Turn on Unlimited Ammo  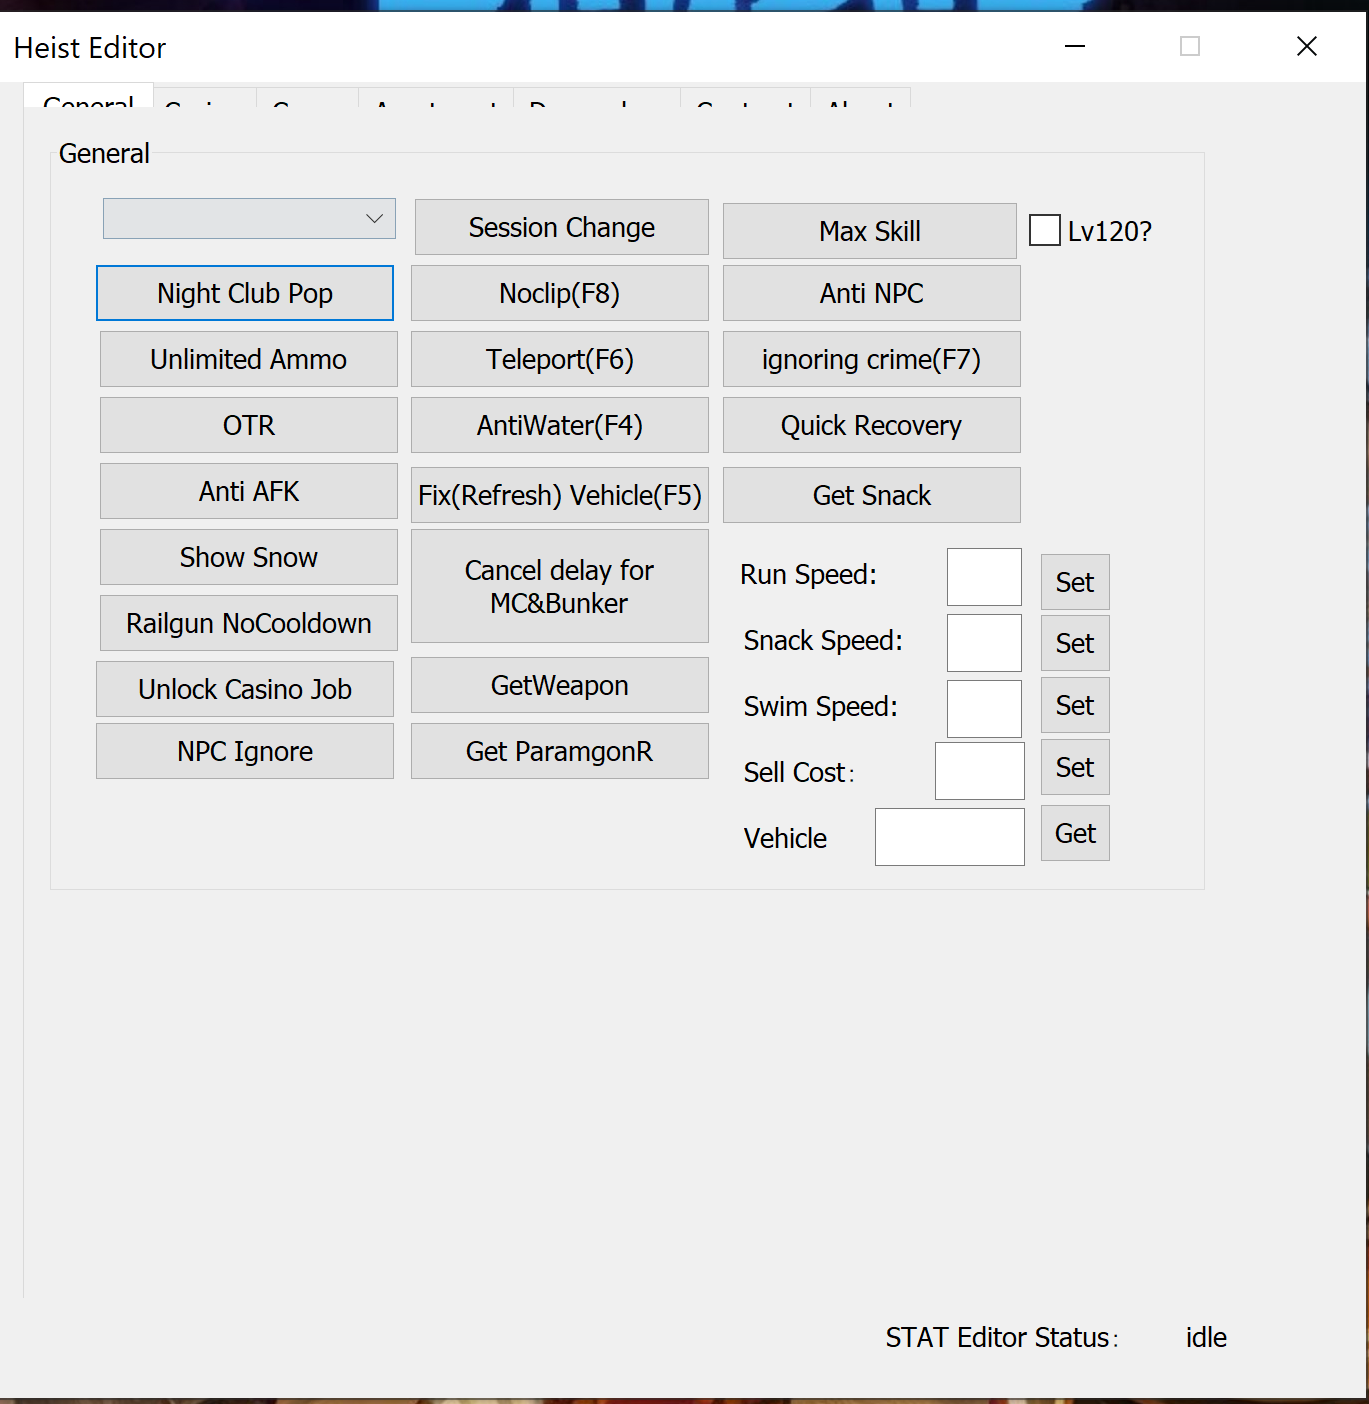249,359
